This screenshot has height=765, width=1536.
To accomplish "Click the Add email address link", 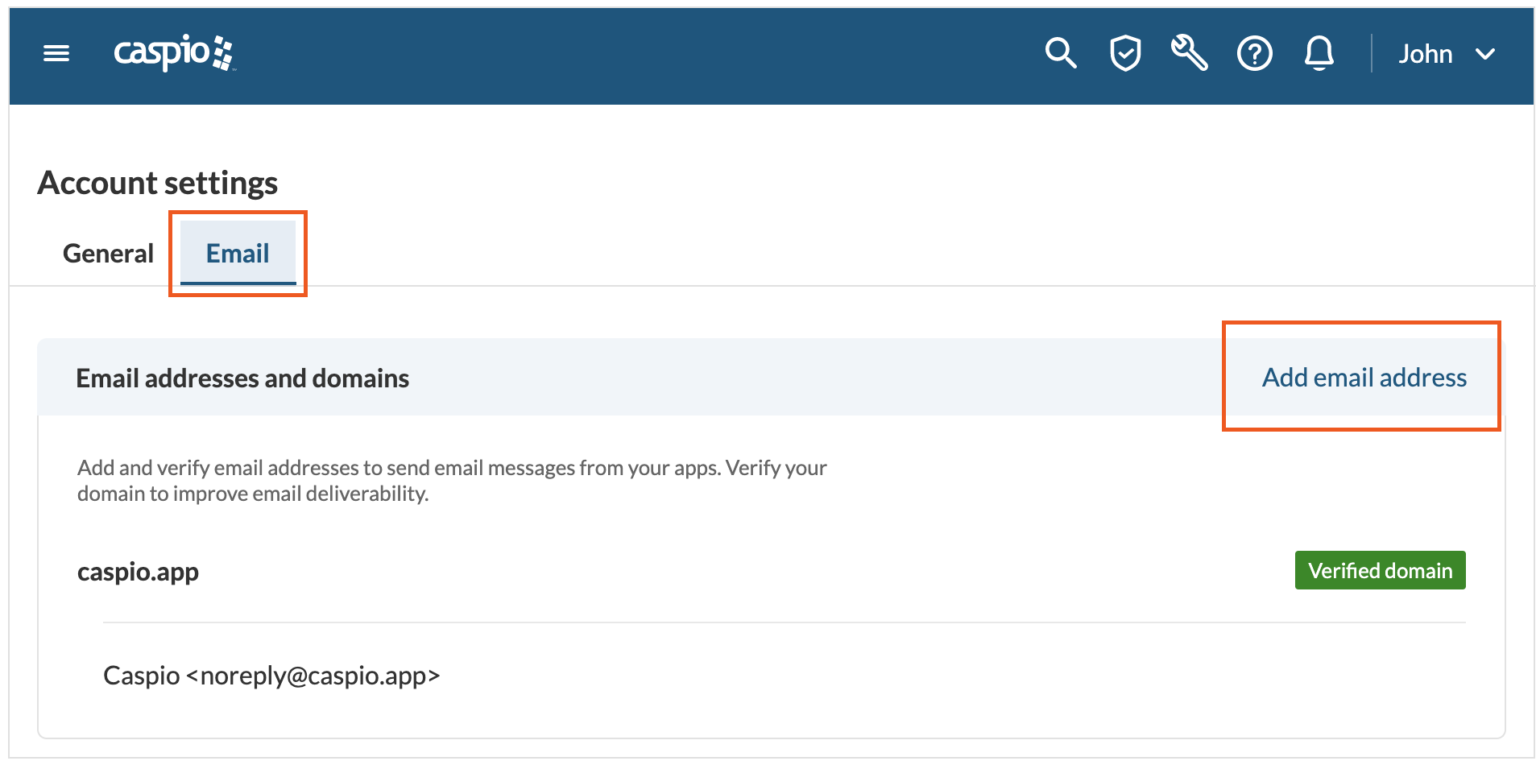I will (1363, 377).
